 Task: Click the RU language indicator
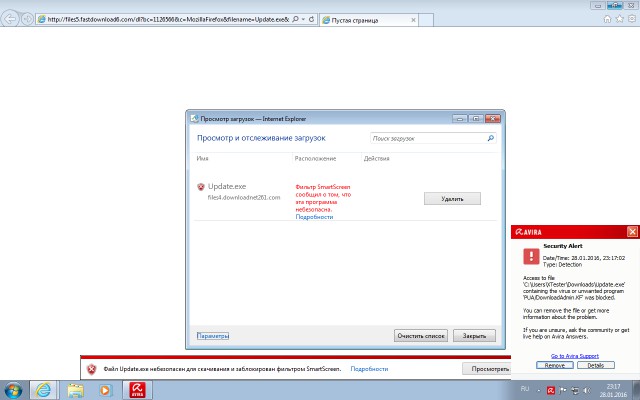click(x=525, y=389)
